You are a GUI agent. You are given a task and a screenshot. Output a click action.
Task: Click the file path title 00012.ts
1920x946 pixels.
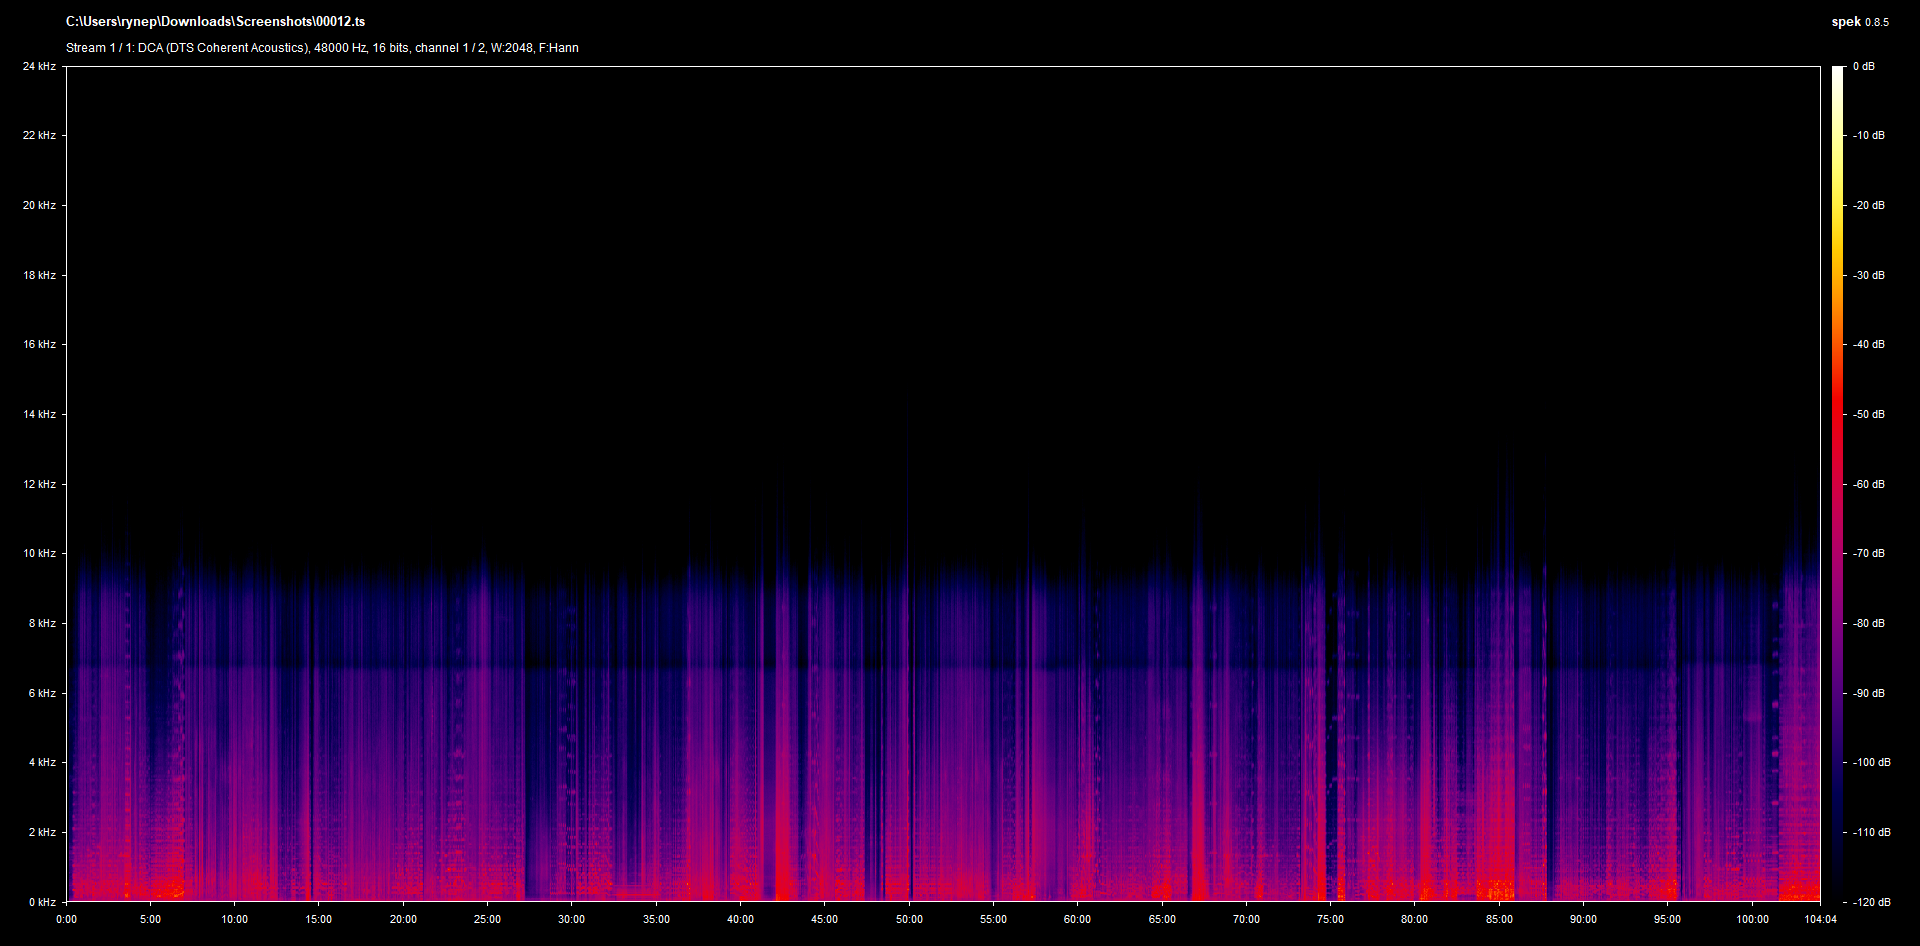tap(215, 22)
